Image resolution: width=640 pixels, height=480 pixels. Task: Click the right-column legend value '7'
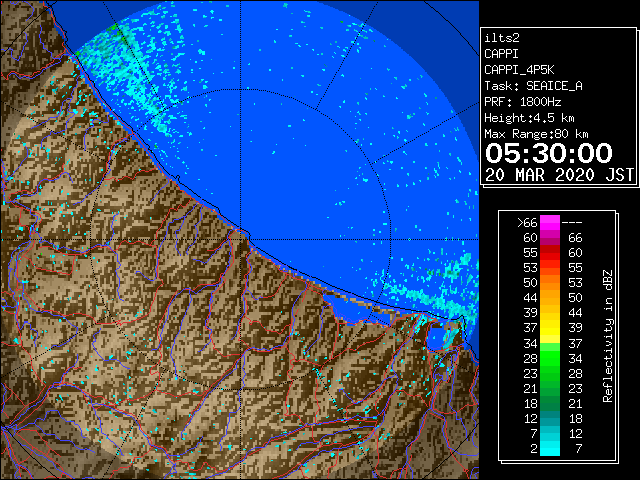tap(578, 449)
